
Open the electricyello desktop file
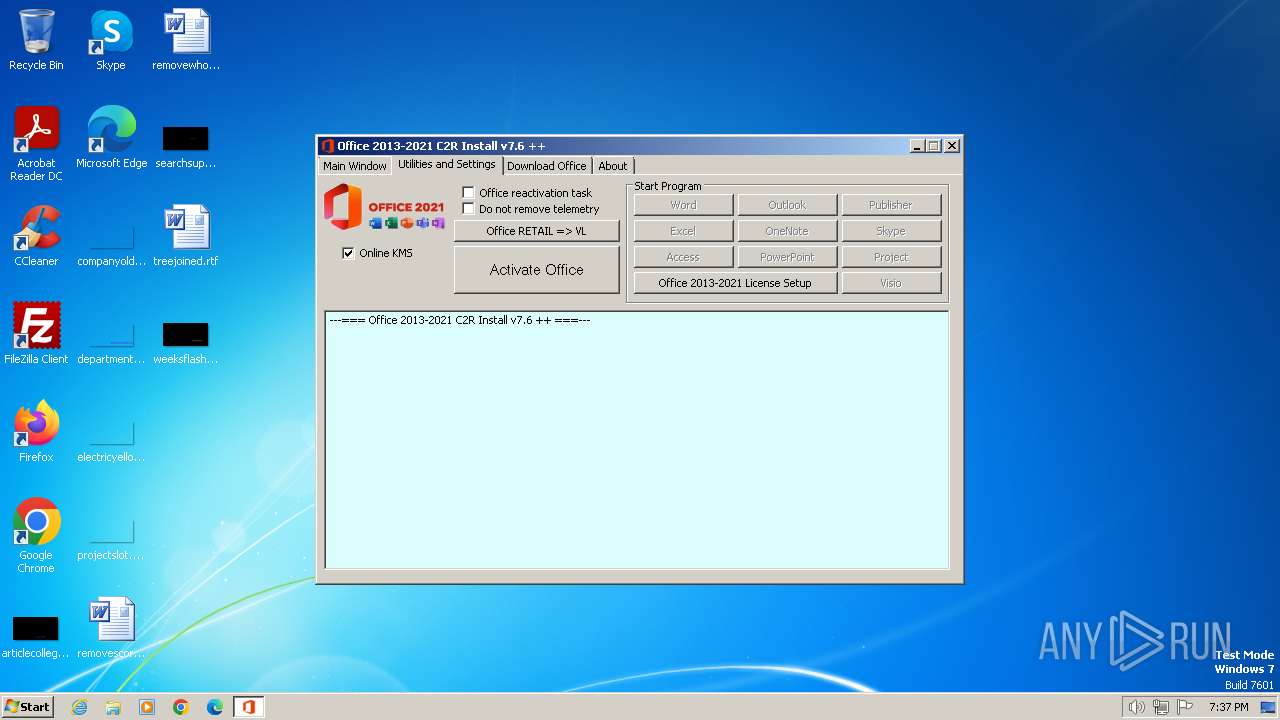coord(111,440)
